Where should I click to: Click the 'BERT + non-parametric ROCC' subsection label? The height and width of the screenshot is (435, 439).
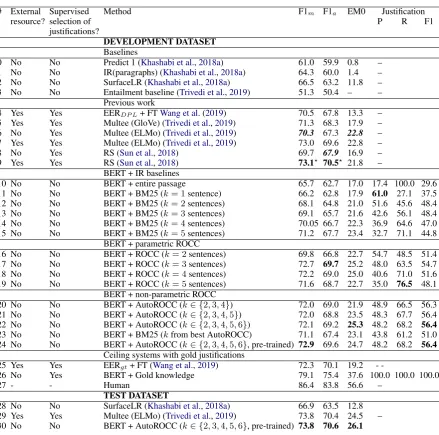(160, 295)
